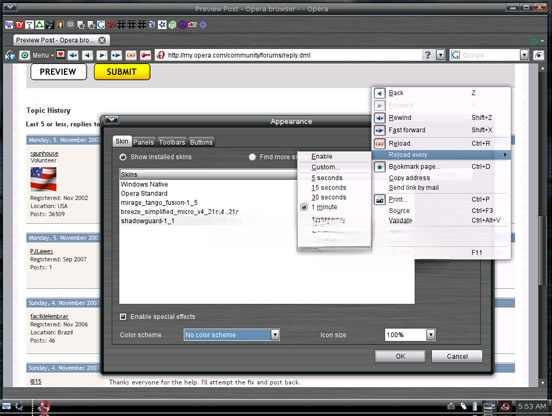
Task: Click the PREVIEW button
Action: [x=58, y=71]
